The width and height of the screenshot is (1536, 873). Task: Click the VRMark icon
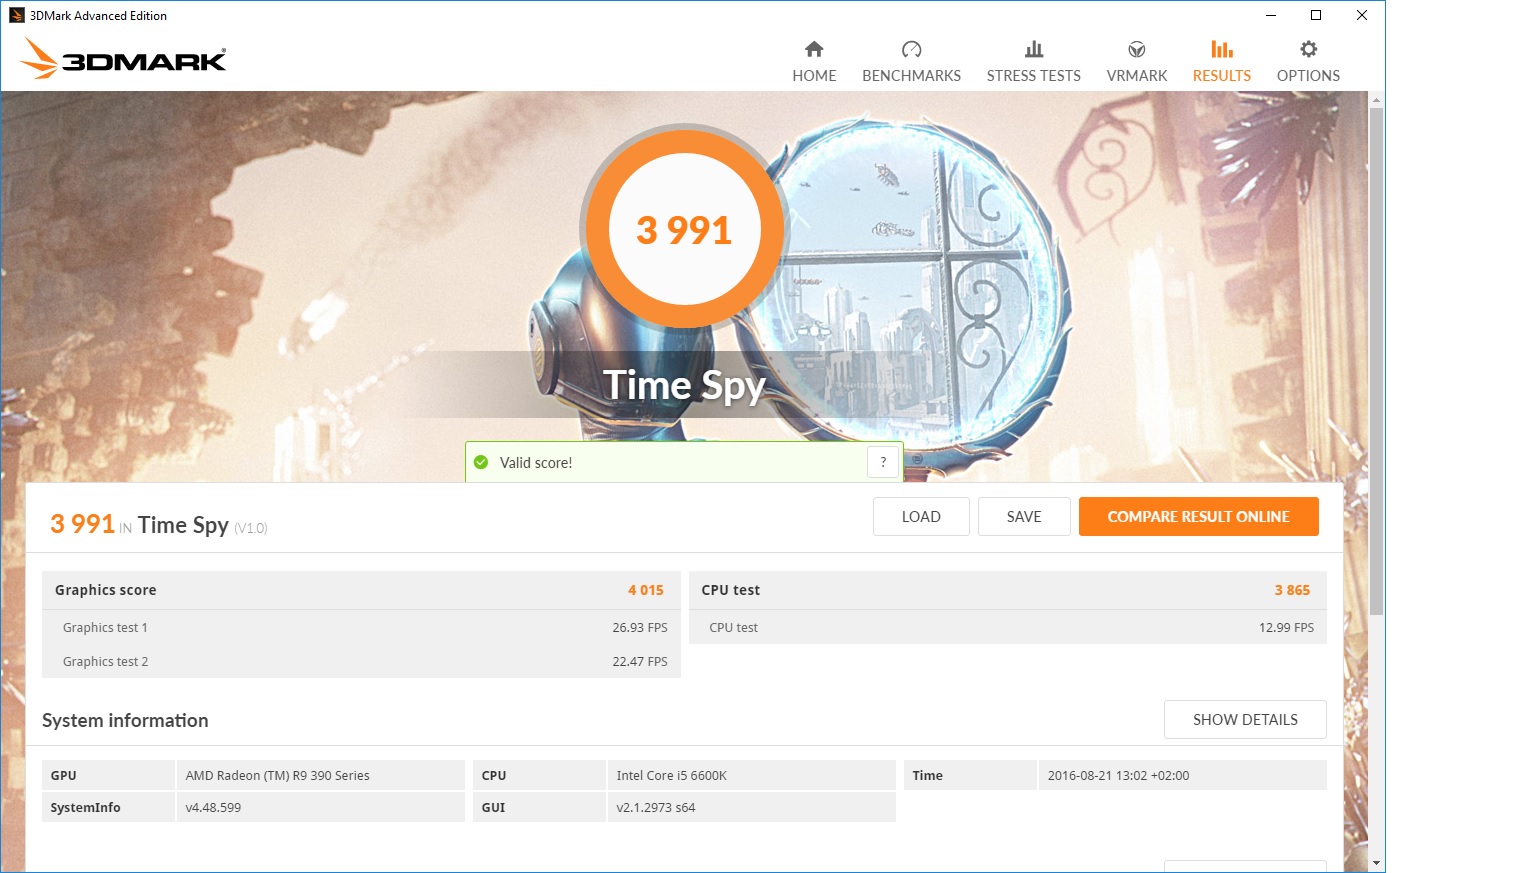1137,49
